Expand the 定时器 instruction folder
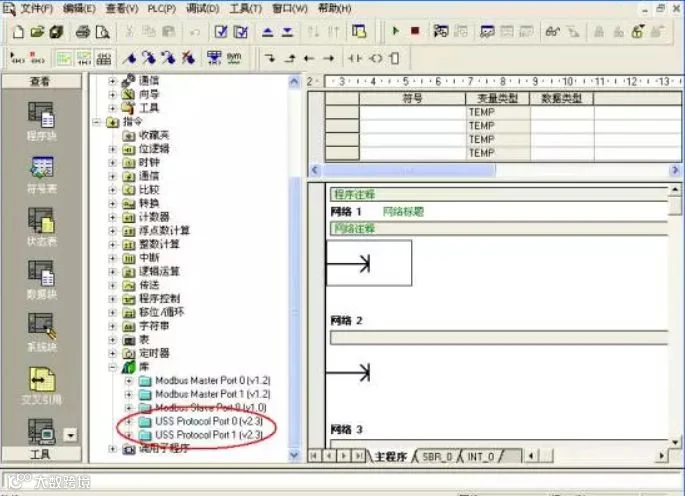 click(x=112, y=353)
